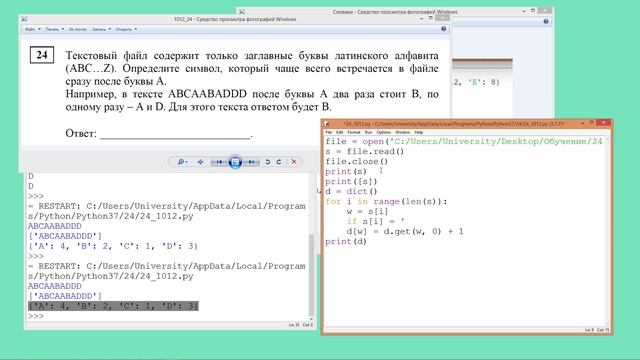Click the line 'for i in range(len(s)):'
This screenshot has height=360, width=640.
point(386,202)
